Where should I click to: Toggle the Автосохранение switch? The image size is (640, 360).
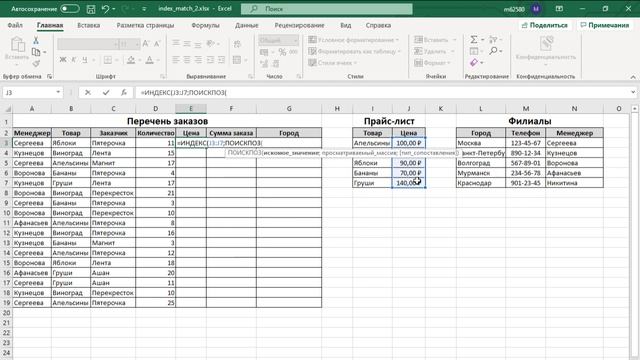[69, 9]
